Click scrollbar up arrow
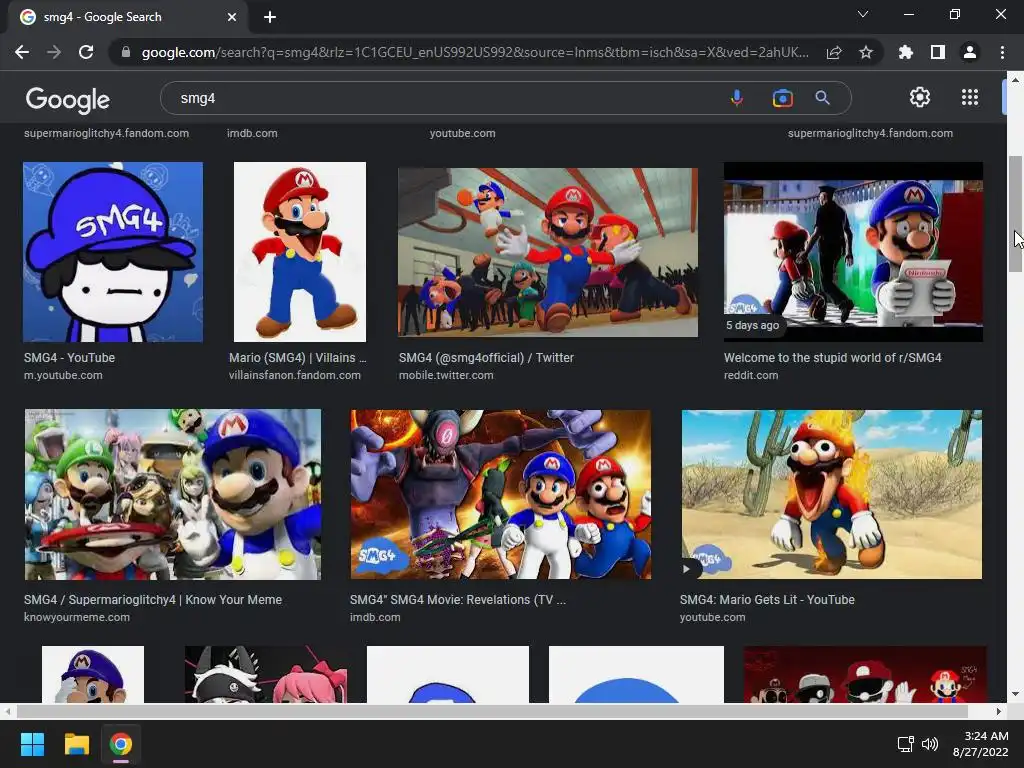 tap(1015, 80)
